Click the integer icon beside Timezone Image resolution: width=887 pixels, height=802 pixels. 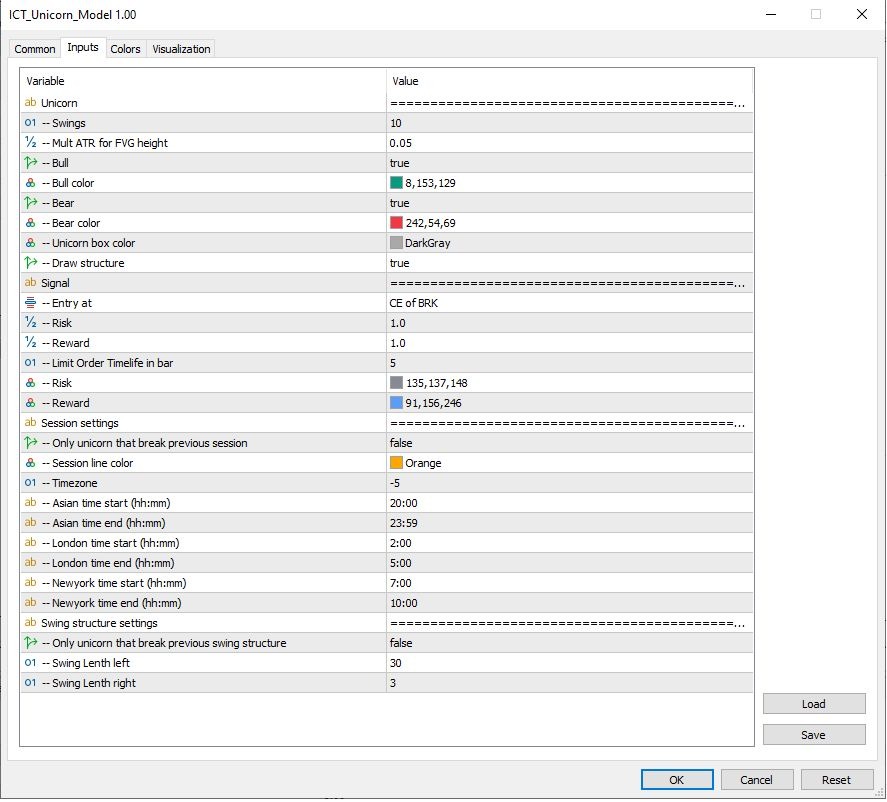(30, 483)
